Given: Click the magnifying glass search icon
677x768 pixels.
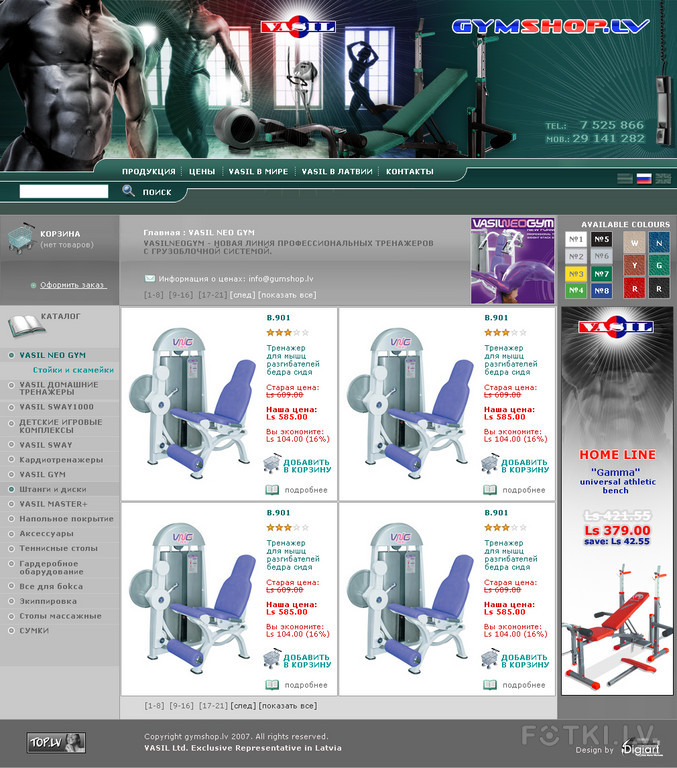Looking at the screenshot, I should pyautogui.click(x=128, y=191).
